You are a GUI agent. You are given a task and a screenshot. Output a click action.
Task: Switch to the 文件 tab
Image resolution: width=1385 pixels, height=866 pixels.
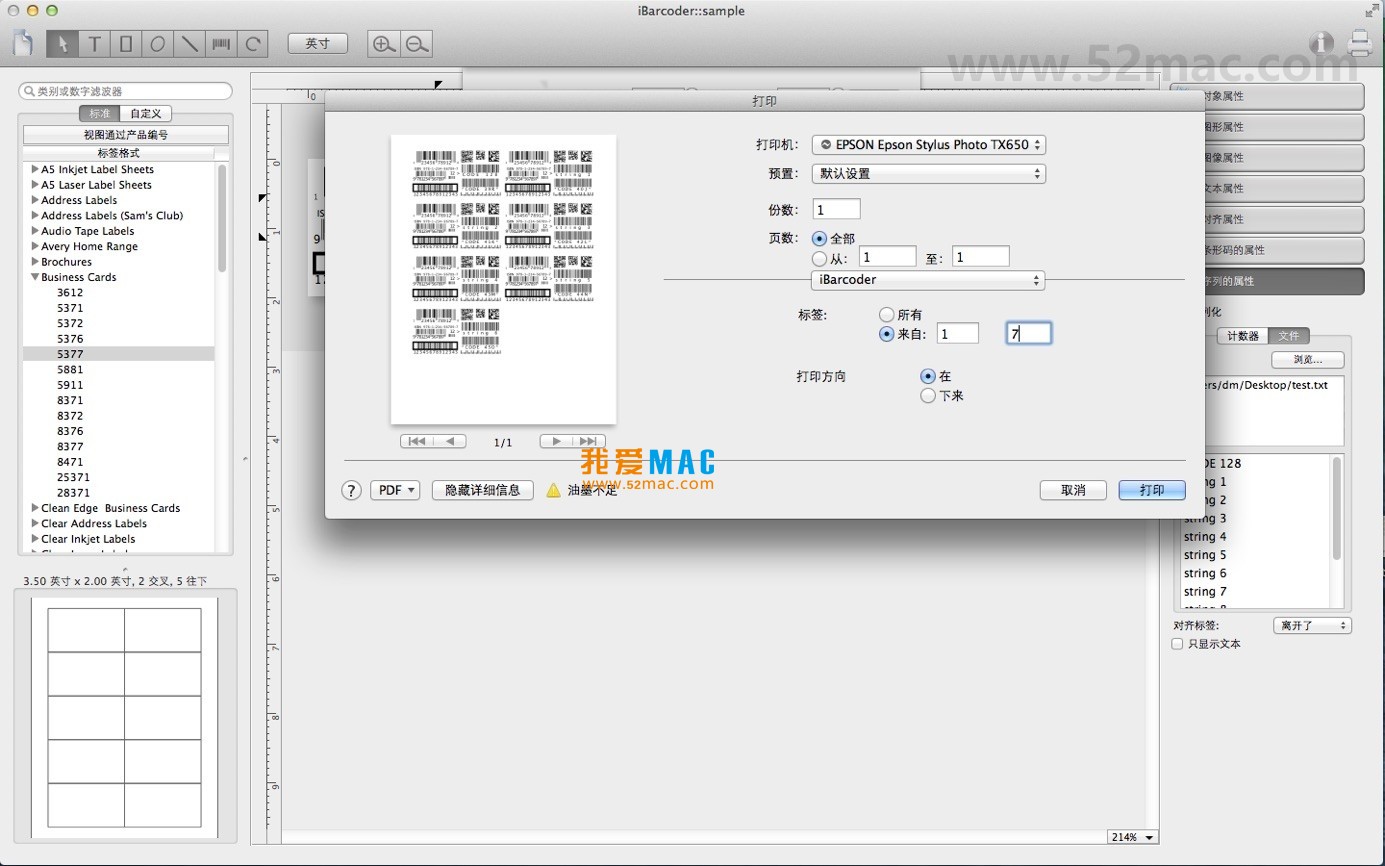[x=1289, y=336]
